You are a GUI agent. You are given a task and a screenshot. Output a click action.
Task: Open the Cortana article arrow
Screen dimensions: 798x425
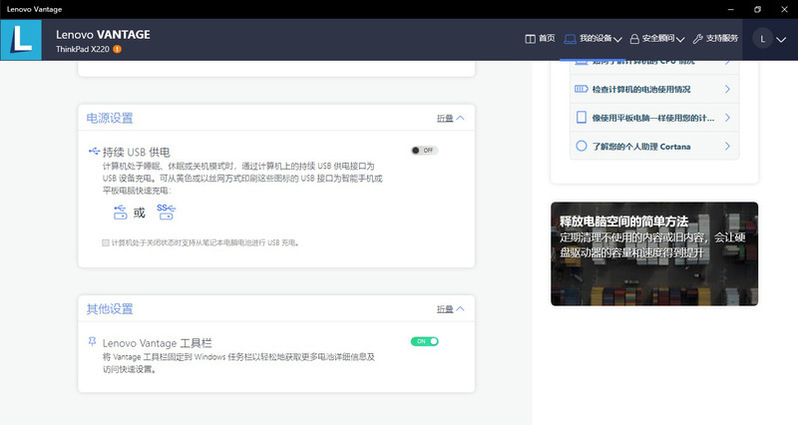point(727,146)
